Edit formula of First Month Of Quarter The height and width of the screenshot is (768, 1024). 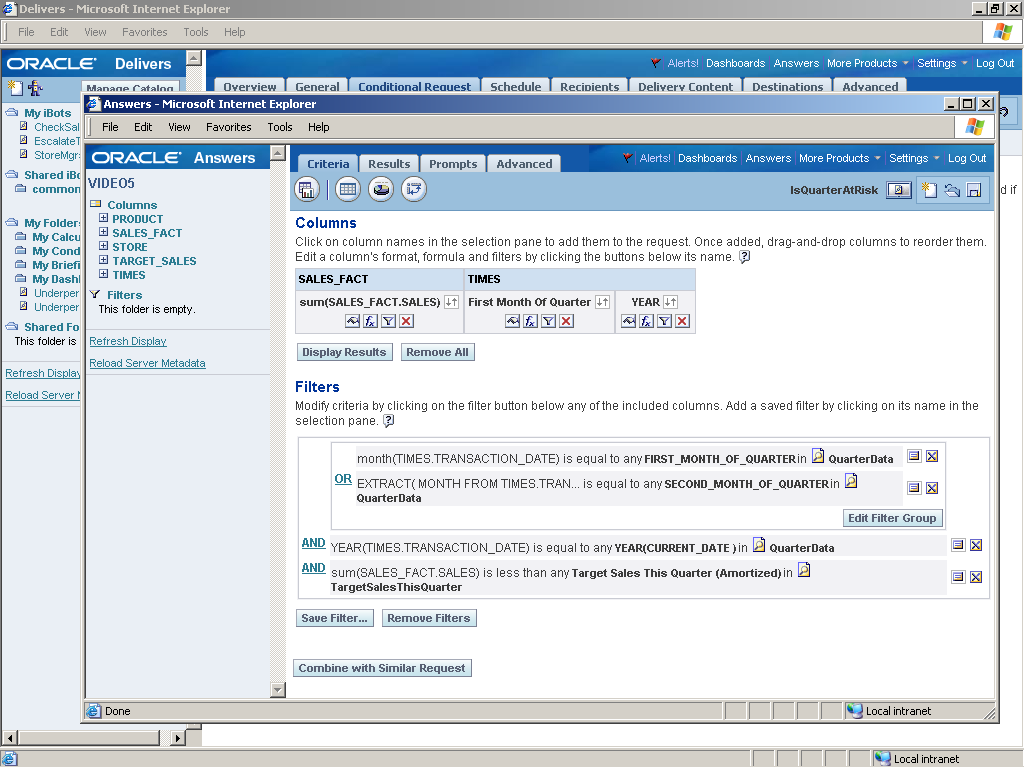(530, 321)
